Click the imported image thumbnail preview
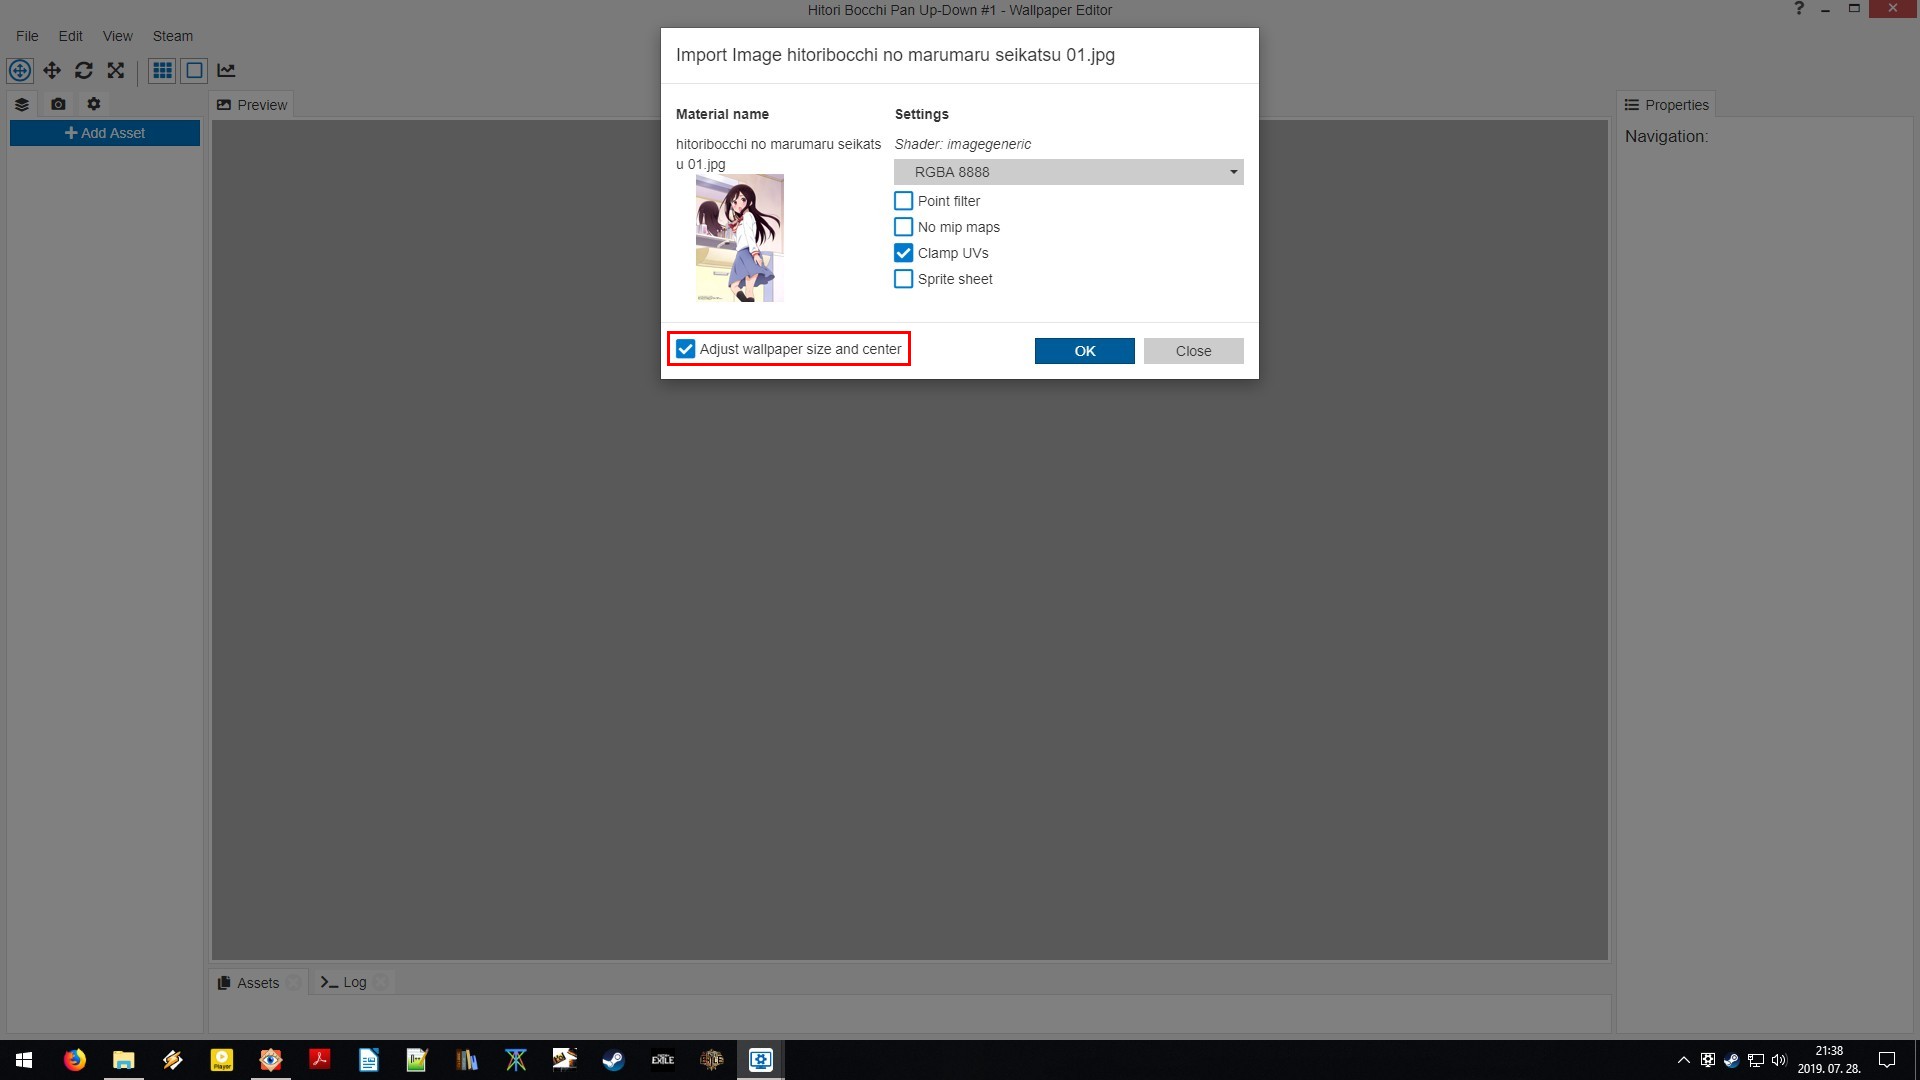Viewport: 1920px width, 1080px height. pyautogui.click(x=739, y=238)
